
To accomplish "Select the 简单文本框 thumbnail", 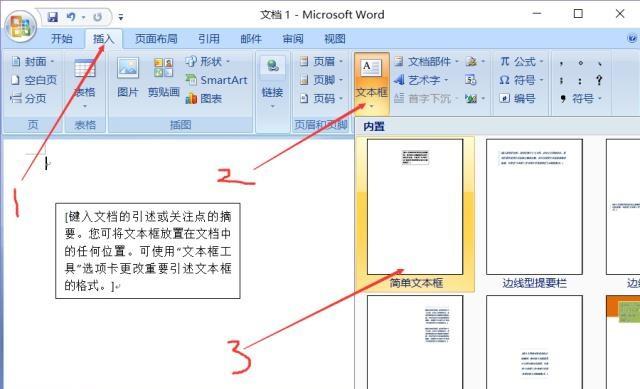I will pos(415,213).
